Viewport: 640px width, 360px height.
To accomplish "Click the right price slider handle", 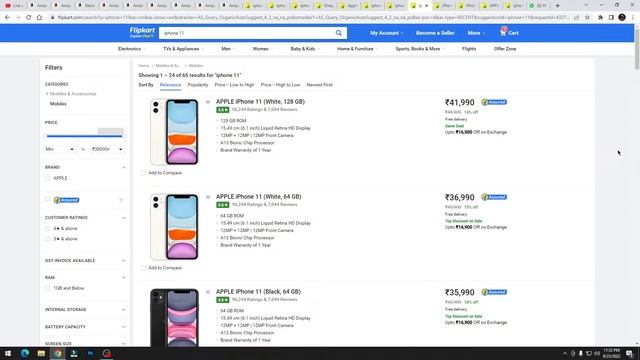I will pos(124,136).
